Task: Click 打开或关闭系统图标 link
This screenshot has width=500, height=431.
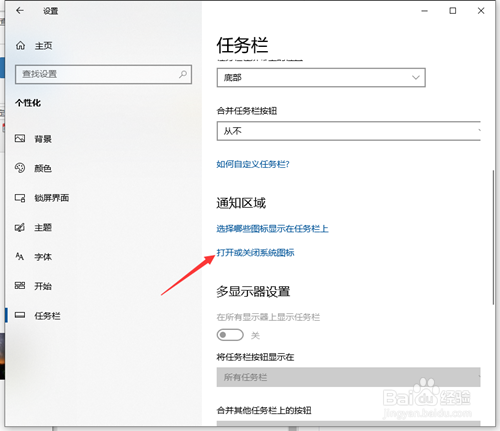Action: [255, 253]
